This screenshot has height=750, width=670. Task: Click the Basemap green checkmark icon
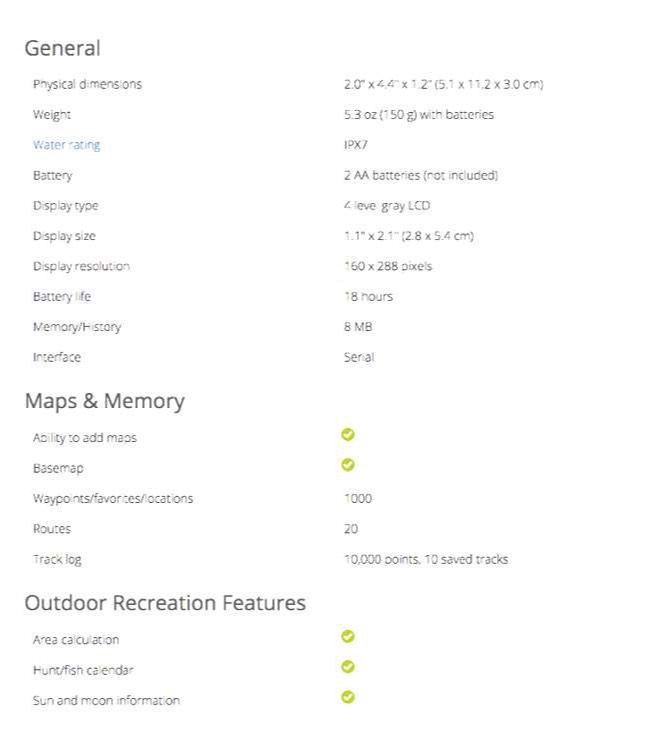[348, 464]
